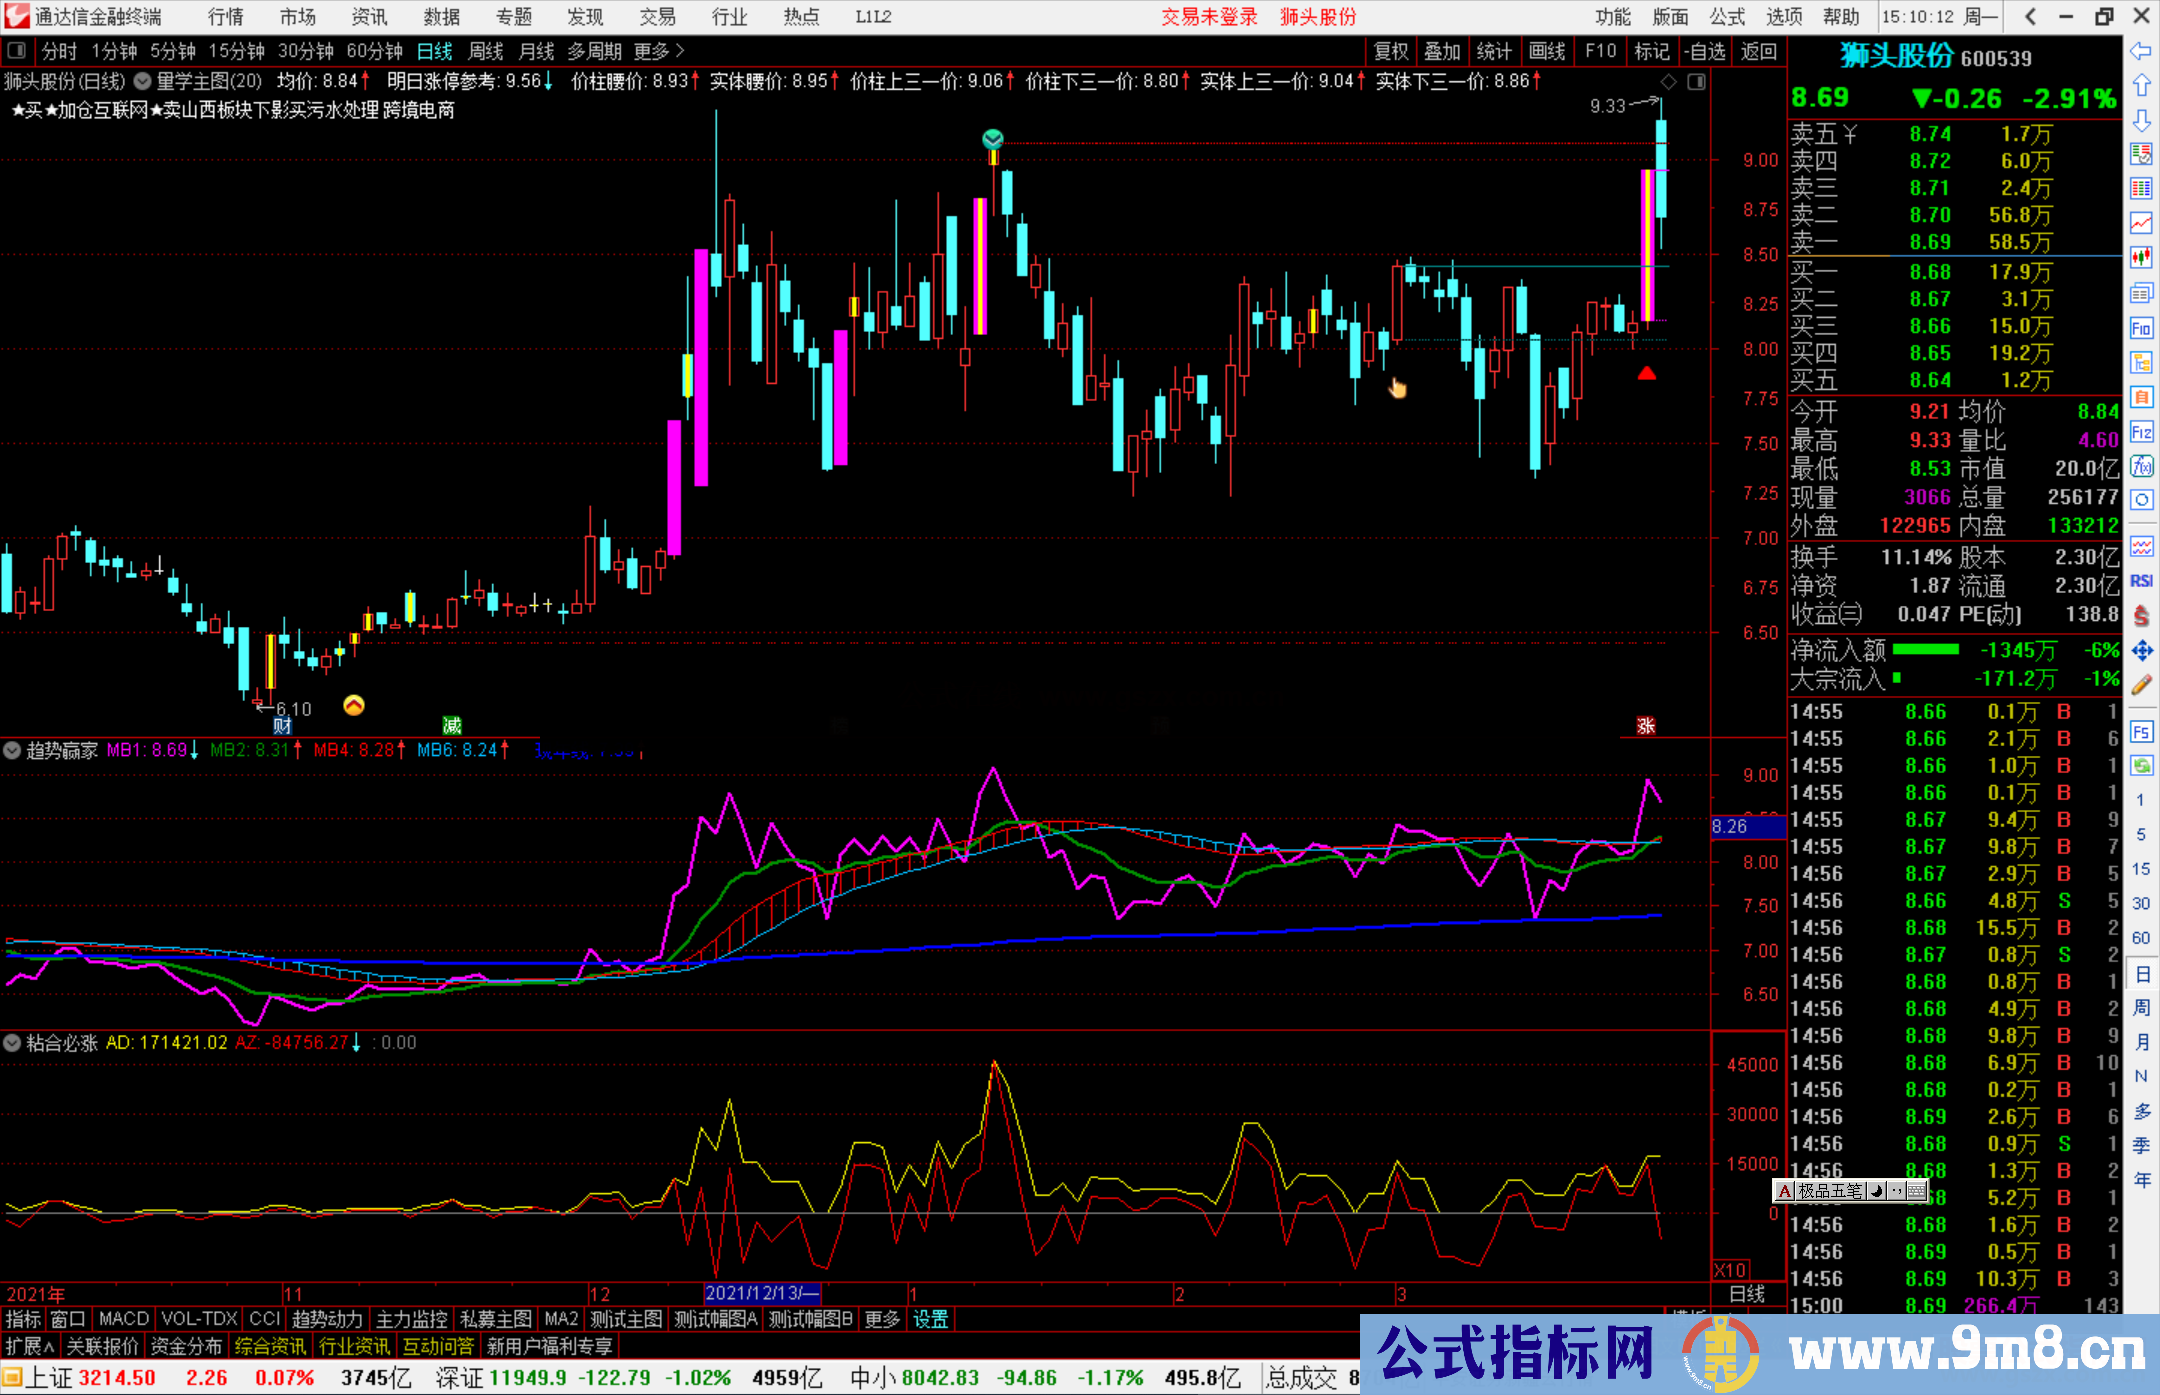
Task: Click the back arrow sidebar icon
Action: (x=2141, y=51)
